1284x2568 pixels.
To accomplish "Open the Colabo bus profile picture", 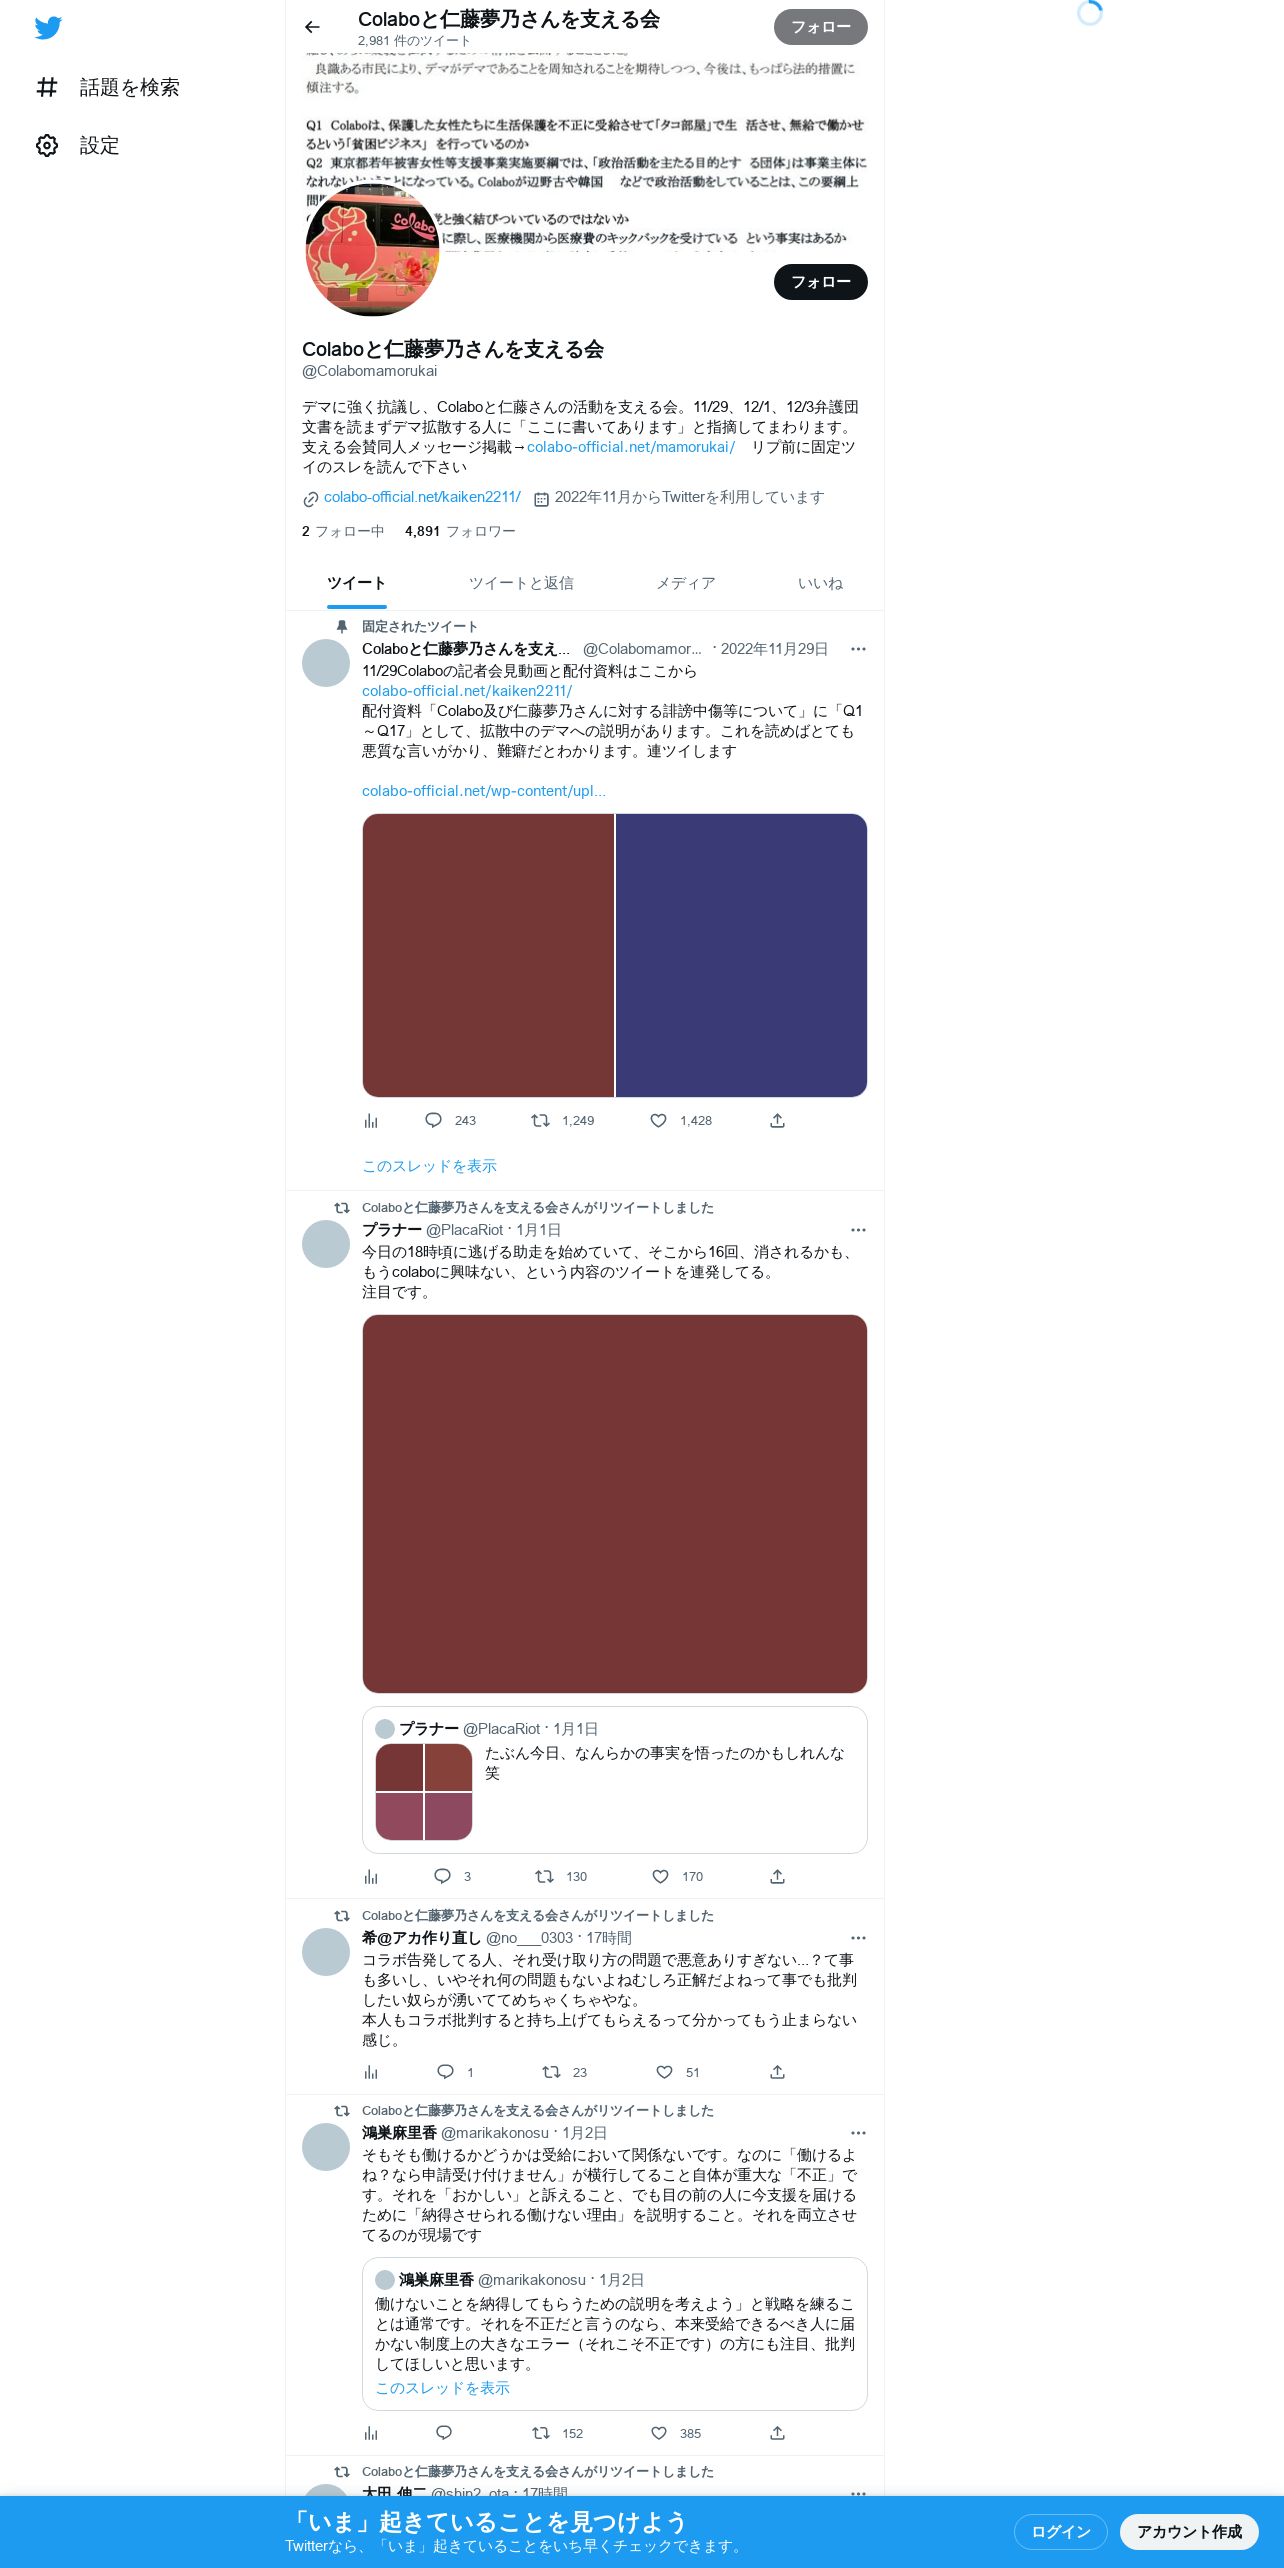I will pyautogui.click(x=372, y=250).
